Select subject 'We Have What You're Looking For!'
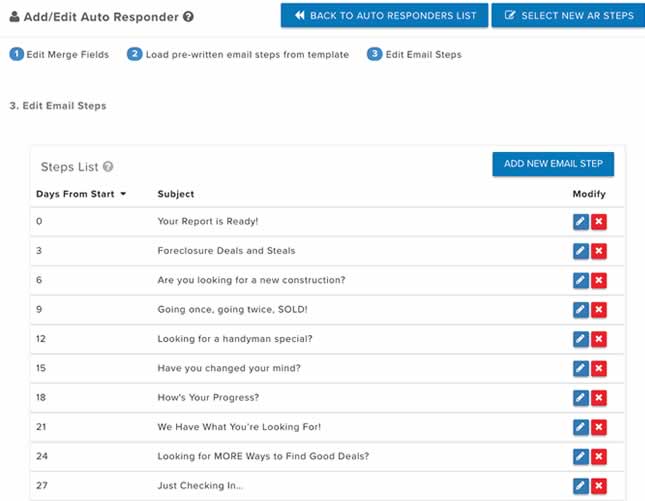Viewport: 645px width, 501px height. 239,427
